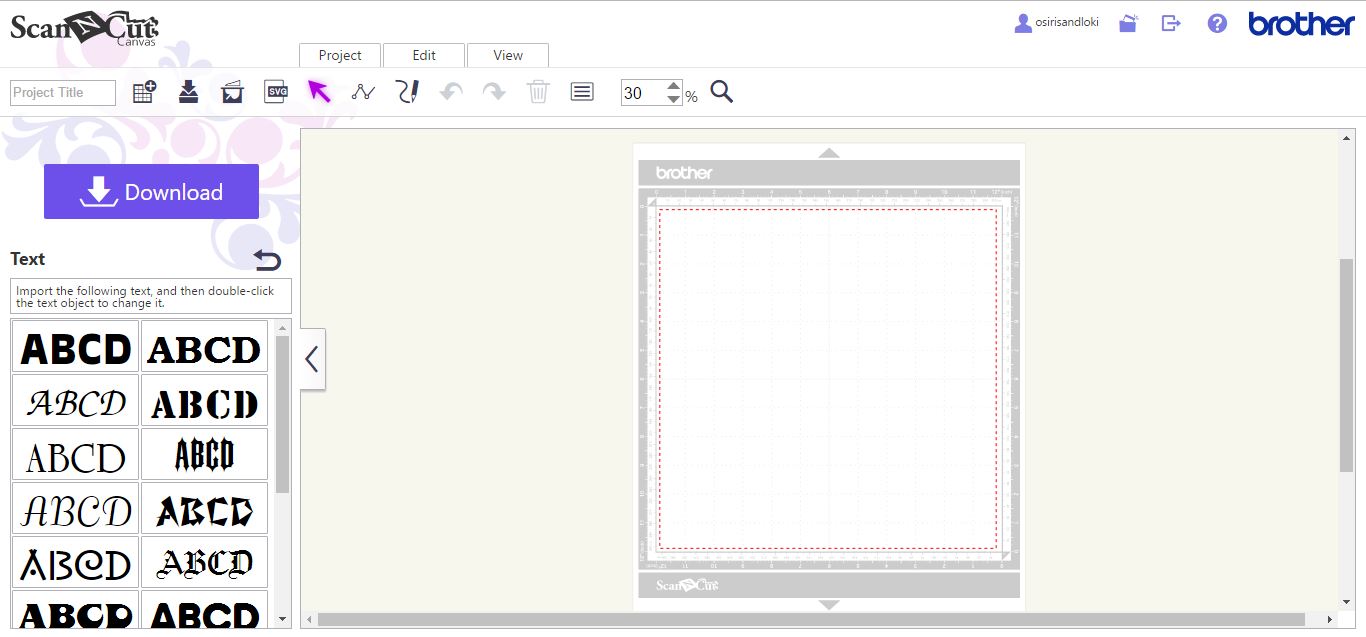This screenshot has height=637, width=1366.
Task: Increase zoom percentage with up stepper
Action: click(674, 86)
